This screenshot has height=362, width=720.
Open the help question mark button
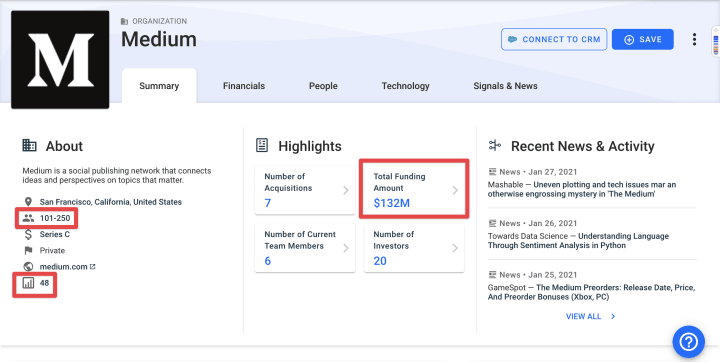click(688, 341)
